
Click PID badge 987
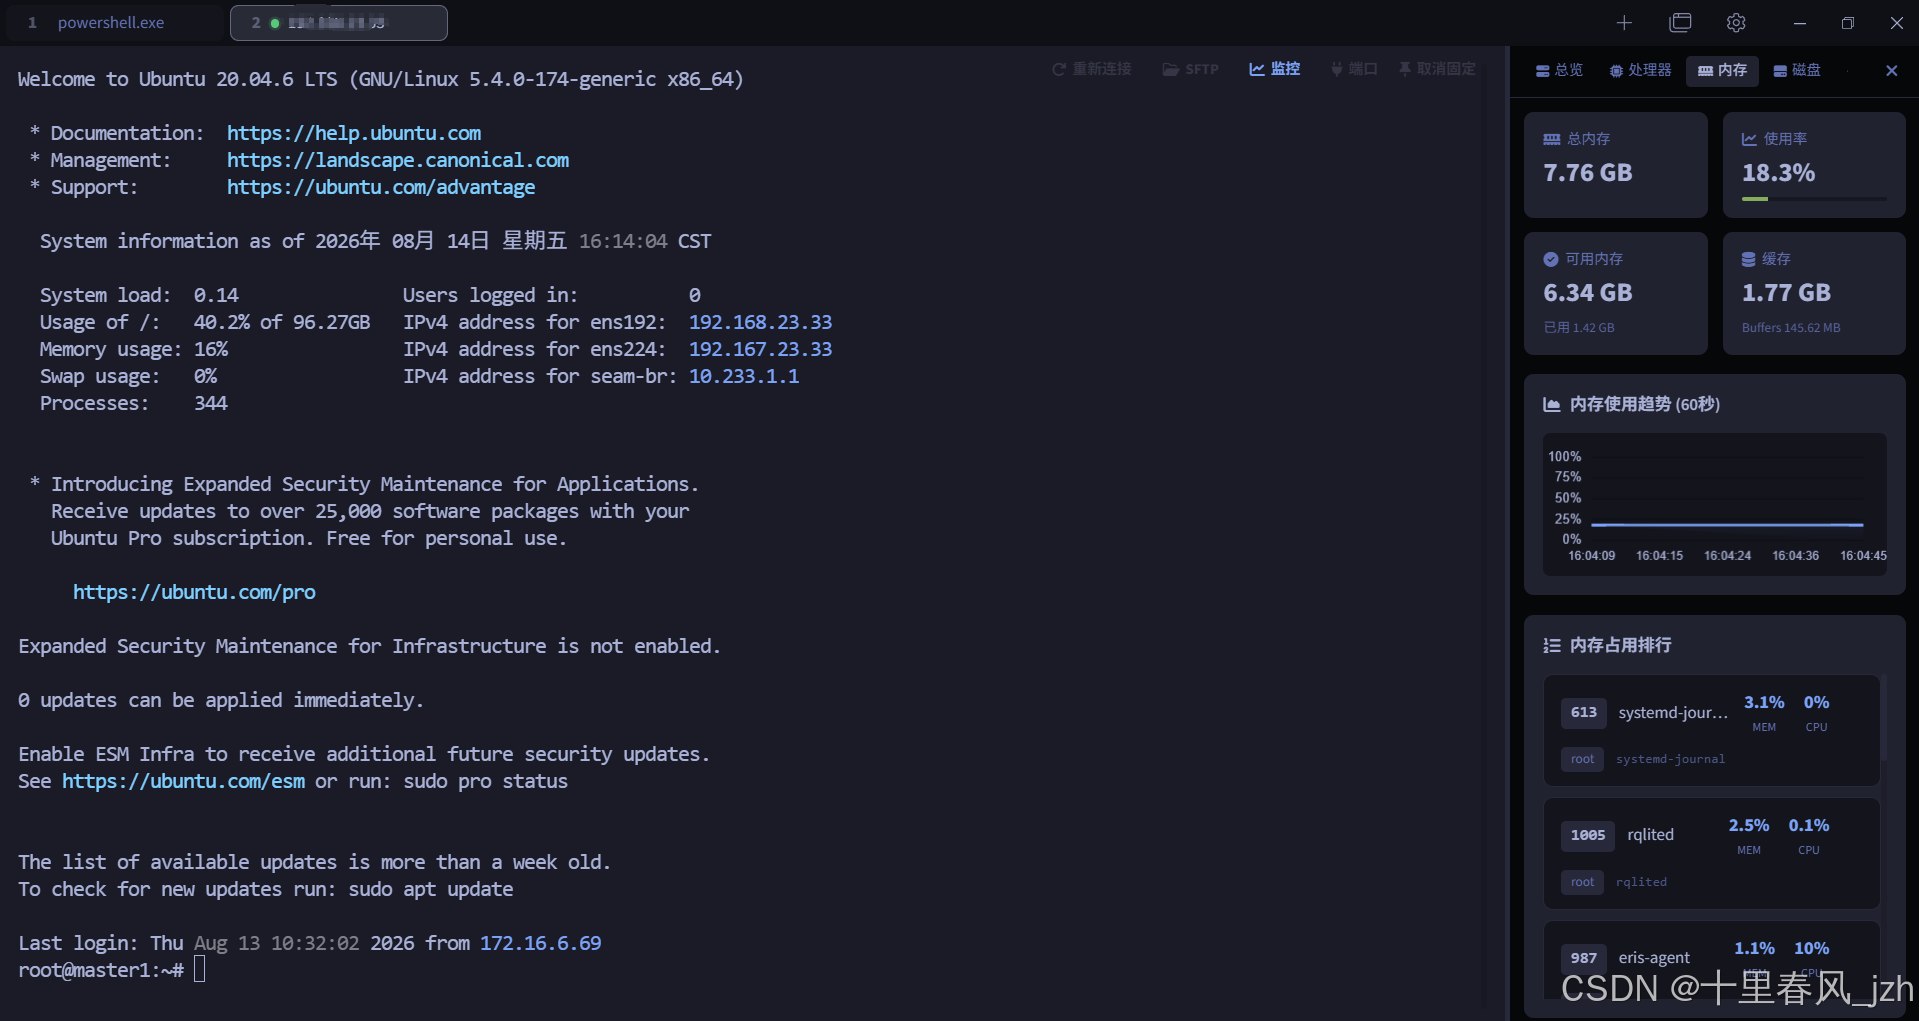click(1584, 958)
